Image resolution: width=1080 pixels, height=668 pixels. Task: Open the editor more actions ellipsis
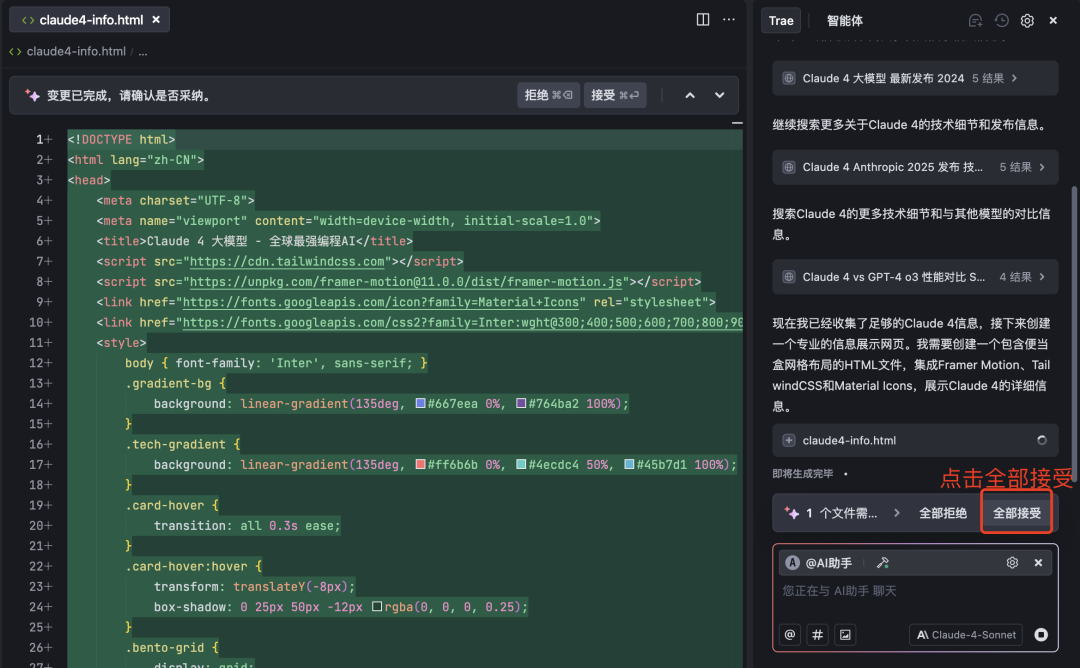point(729,19)
